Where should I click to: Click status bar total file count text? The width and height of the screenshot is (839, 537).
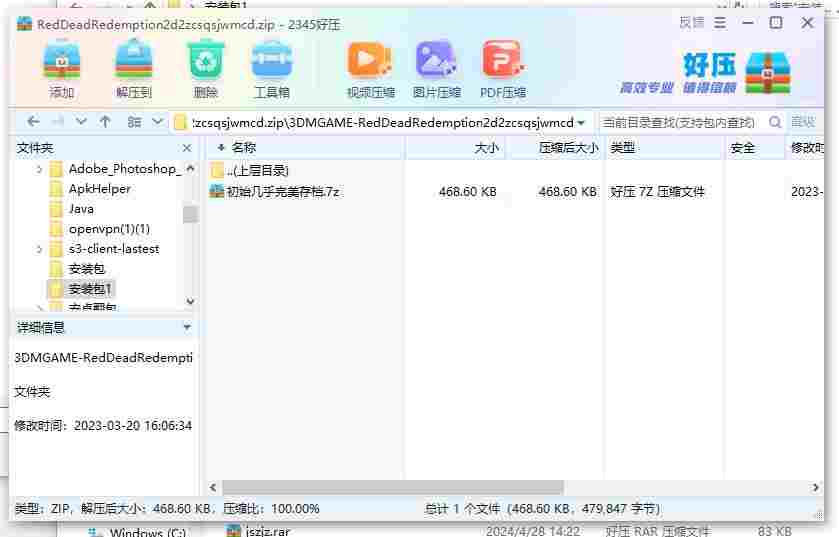click(542, 509)
